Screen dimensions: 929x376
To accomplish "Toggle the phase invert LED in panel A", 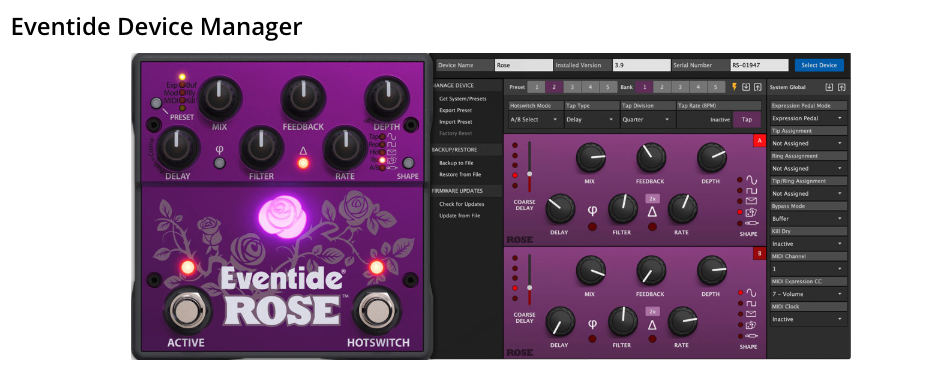I will click(592, 227).
